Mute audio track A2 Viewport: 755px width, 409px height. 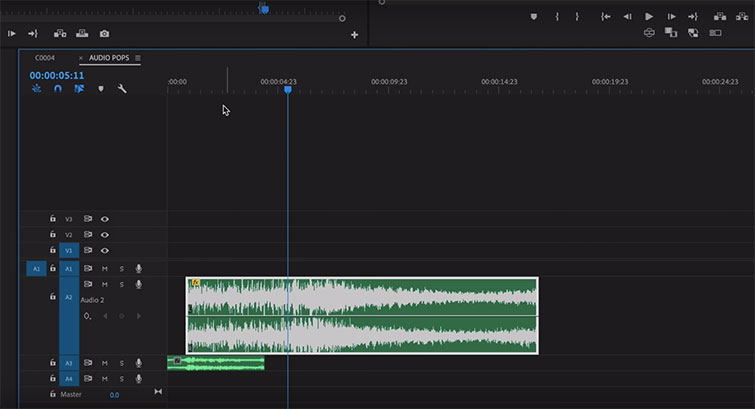104,284
